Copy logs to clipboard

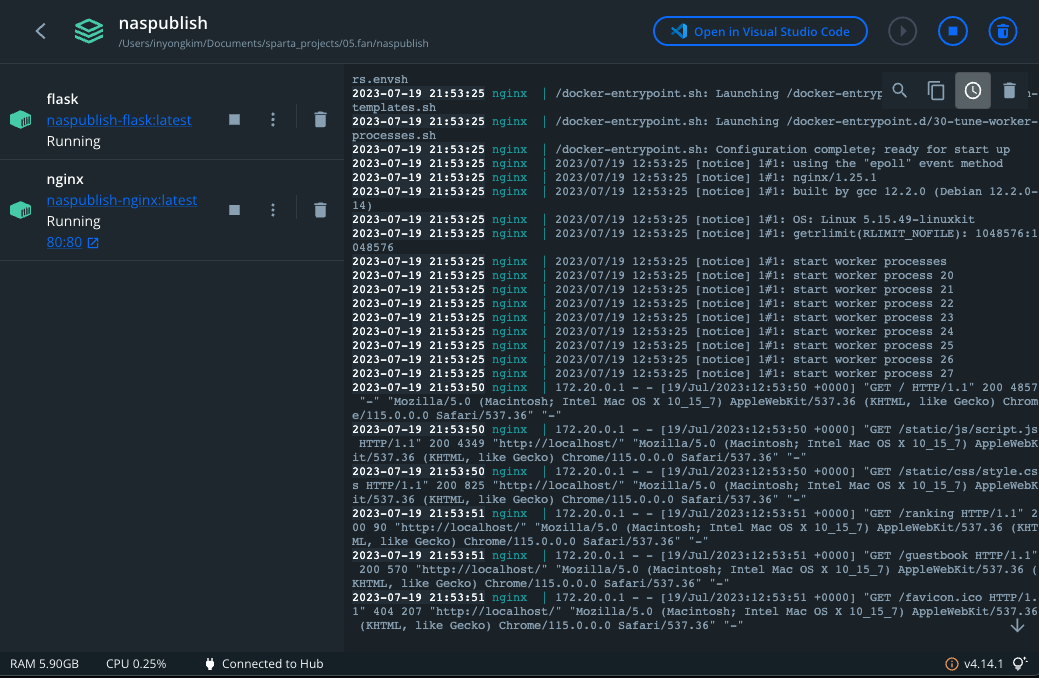tap(936, 90)
